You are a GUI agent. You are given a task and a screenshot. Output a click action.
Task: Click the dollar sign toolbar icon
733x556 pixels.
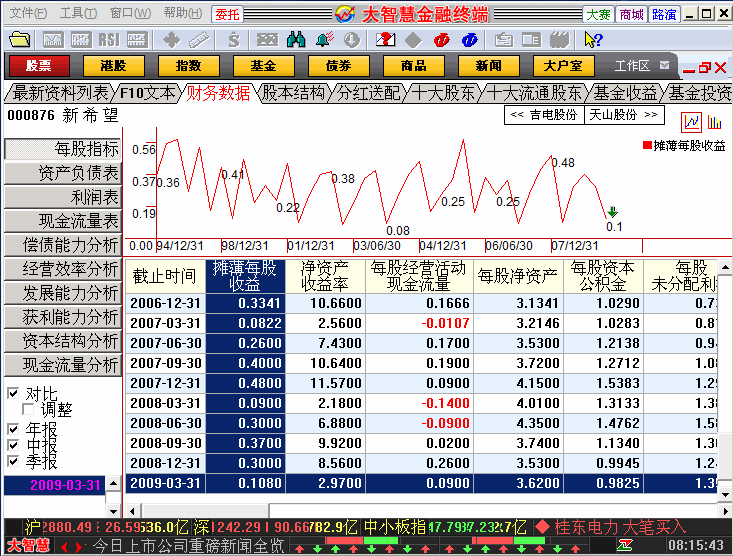[234, 40]
